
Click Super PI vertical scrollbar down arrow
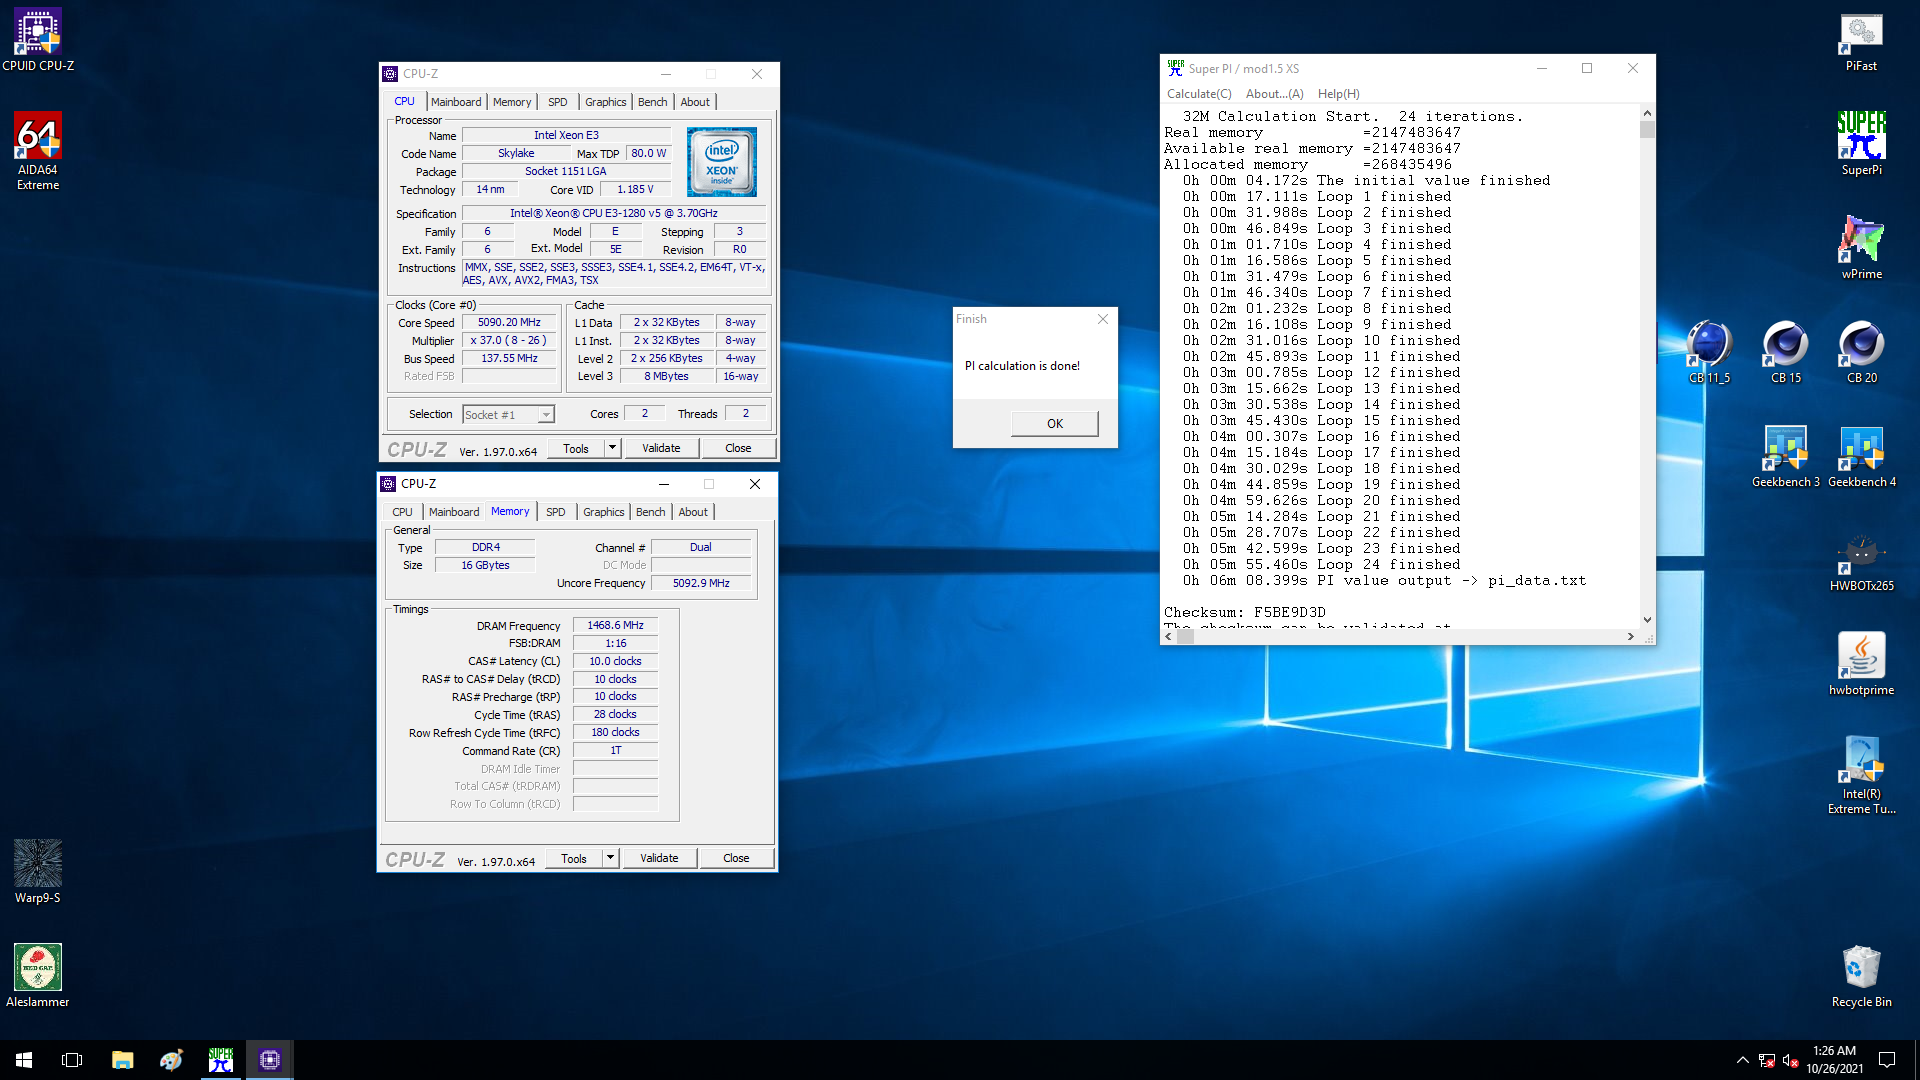point(1647,620)
